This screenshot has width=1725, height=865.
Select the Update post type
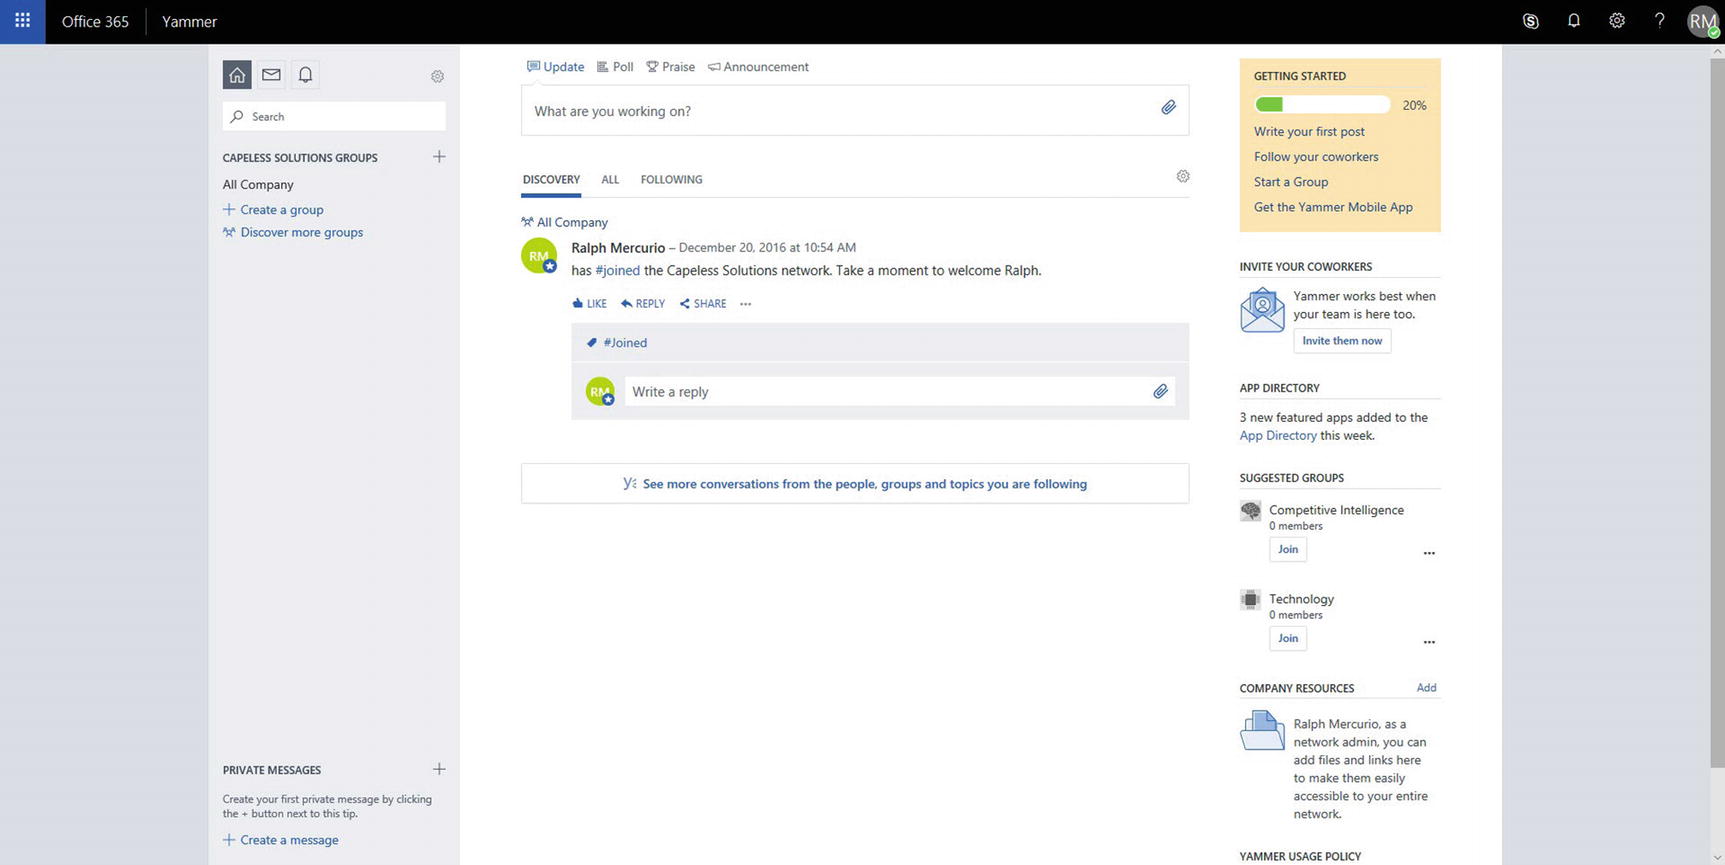point(555,67)
